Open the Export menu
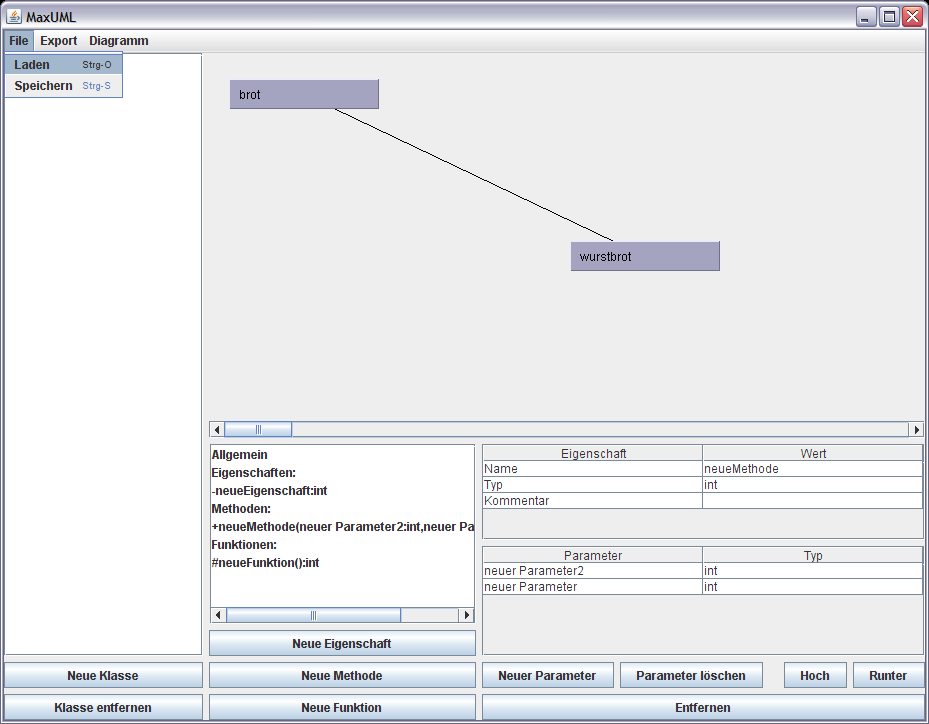The width and height of the screenshot is (929, 724). point(58,41)
